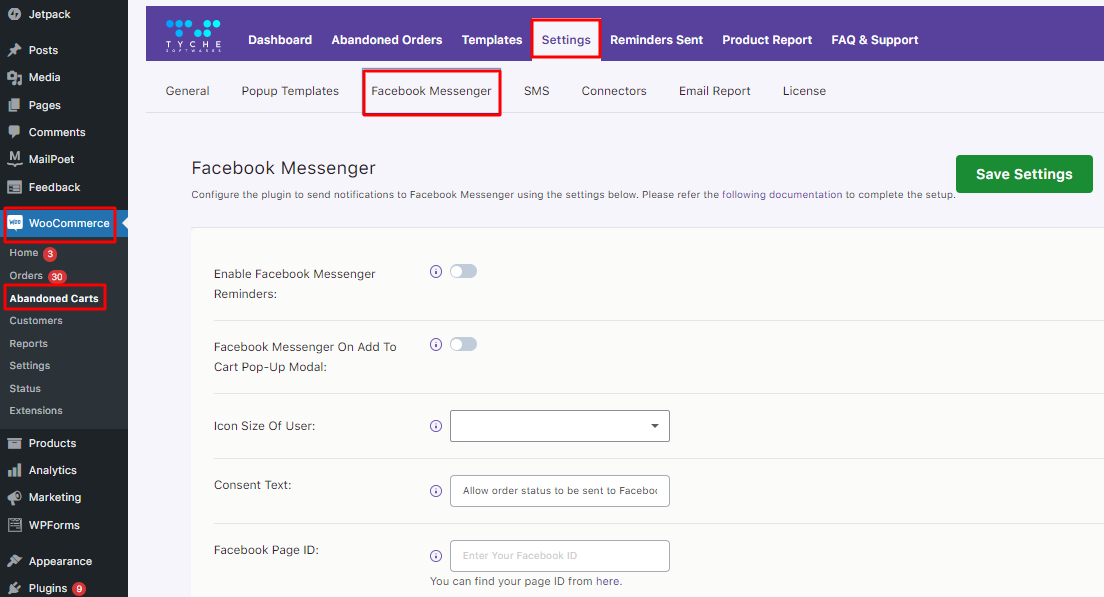The image size is (1104, 597).
Task: Click the Plugins update badge 9
Action: (x=79, y=589)
